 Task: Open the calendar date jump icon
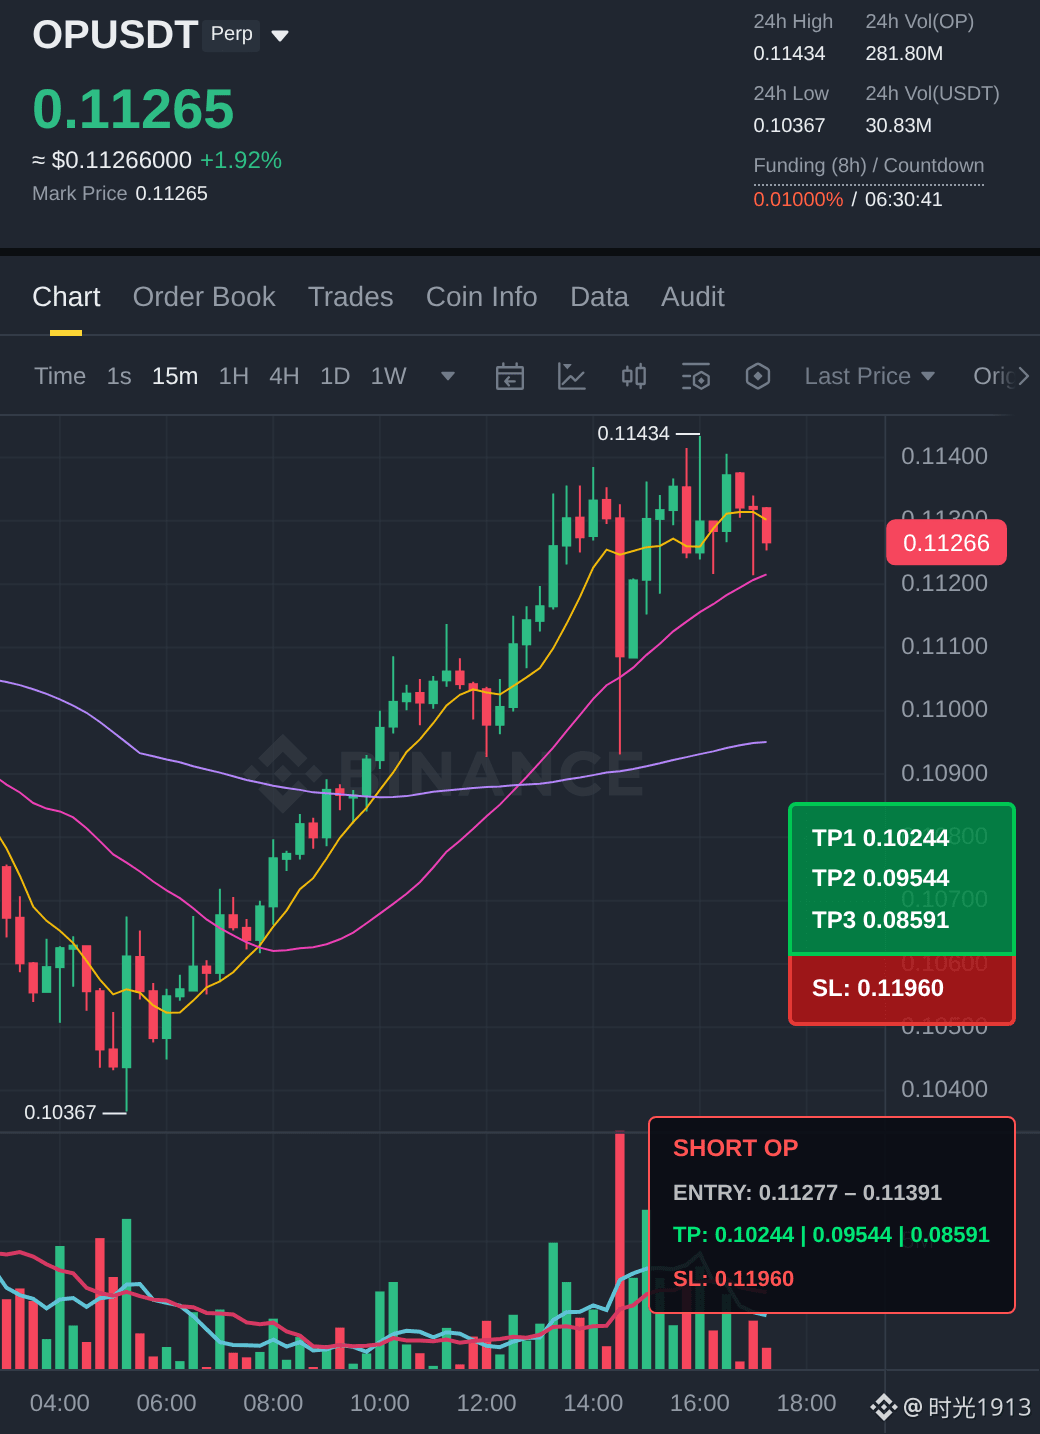[510, 376]
